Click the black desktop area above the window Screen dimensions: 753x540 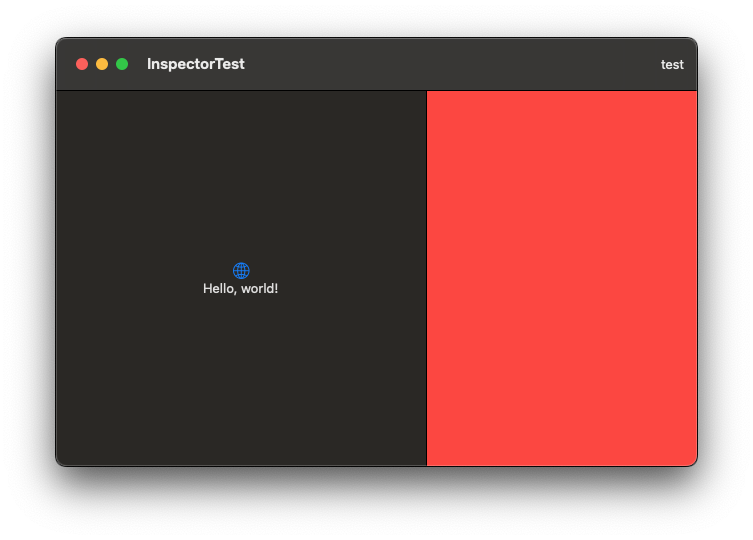[x=376, y=17]
